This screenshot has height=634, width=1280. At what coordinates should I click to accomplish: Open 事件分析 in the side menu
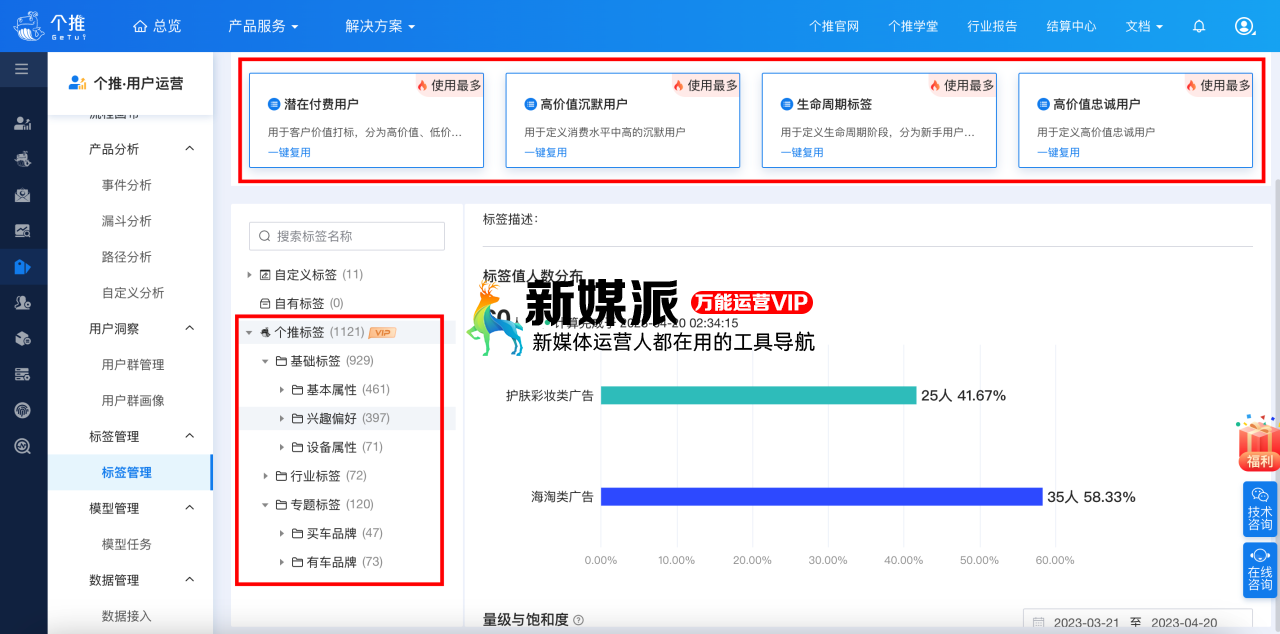coord(127,185)
